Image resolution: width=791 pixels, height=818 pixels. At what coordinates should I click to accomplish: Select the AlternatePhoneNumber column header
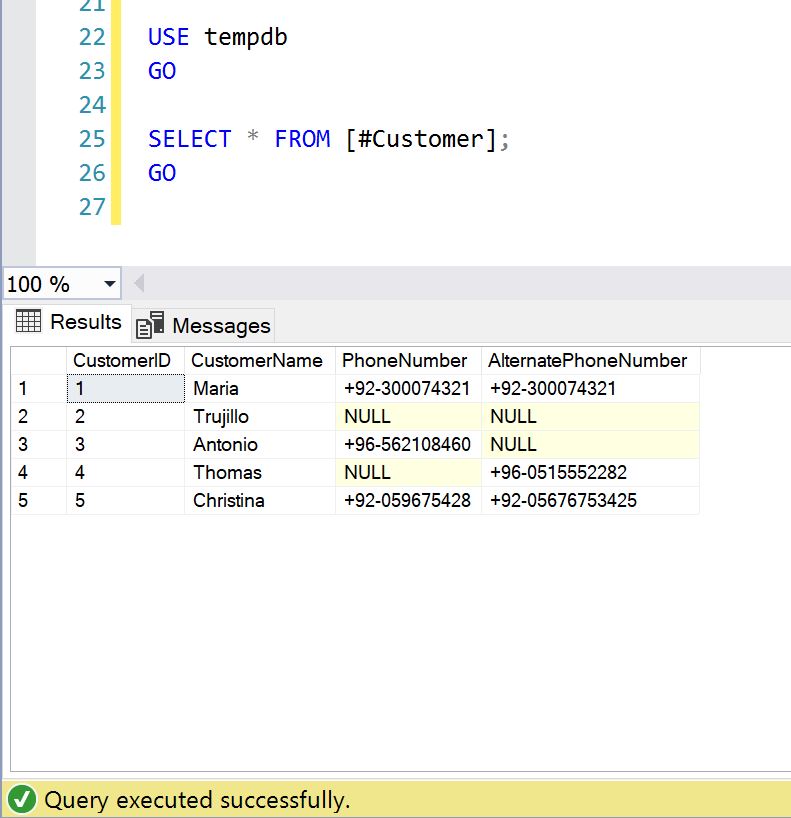(587, 360)
